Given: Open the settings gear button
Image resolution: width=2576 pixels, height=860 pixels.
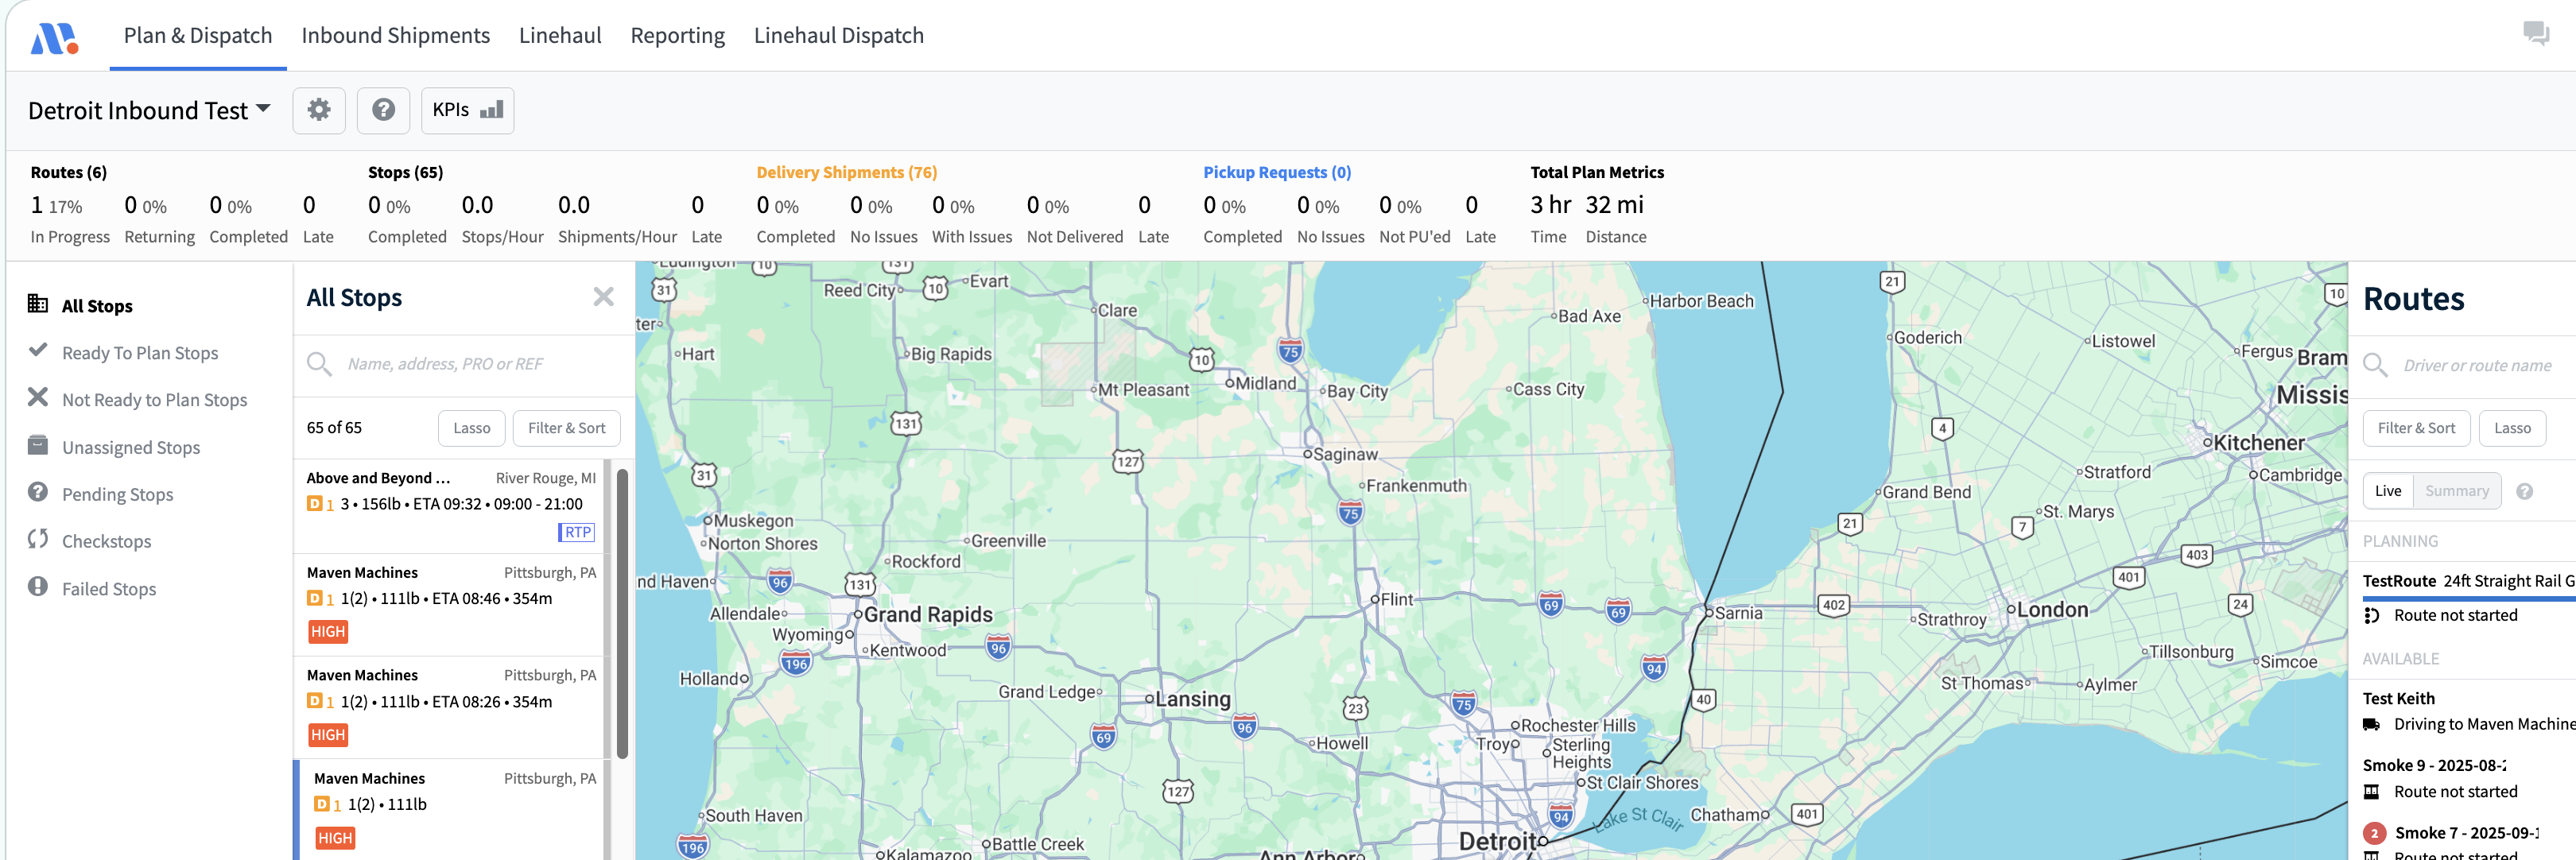Looking at the screenshot, I should 318,110.
